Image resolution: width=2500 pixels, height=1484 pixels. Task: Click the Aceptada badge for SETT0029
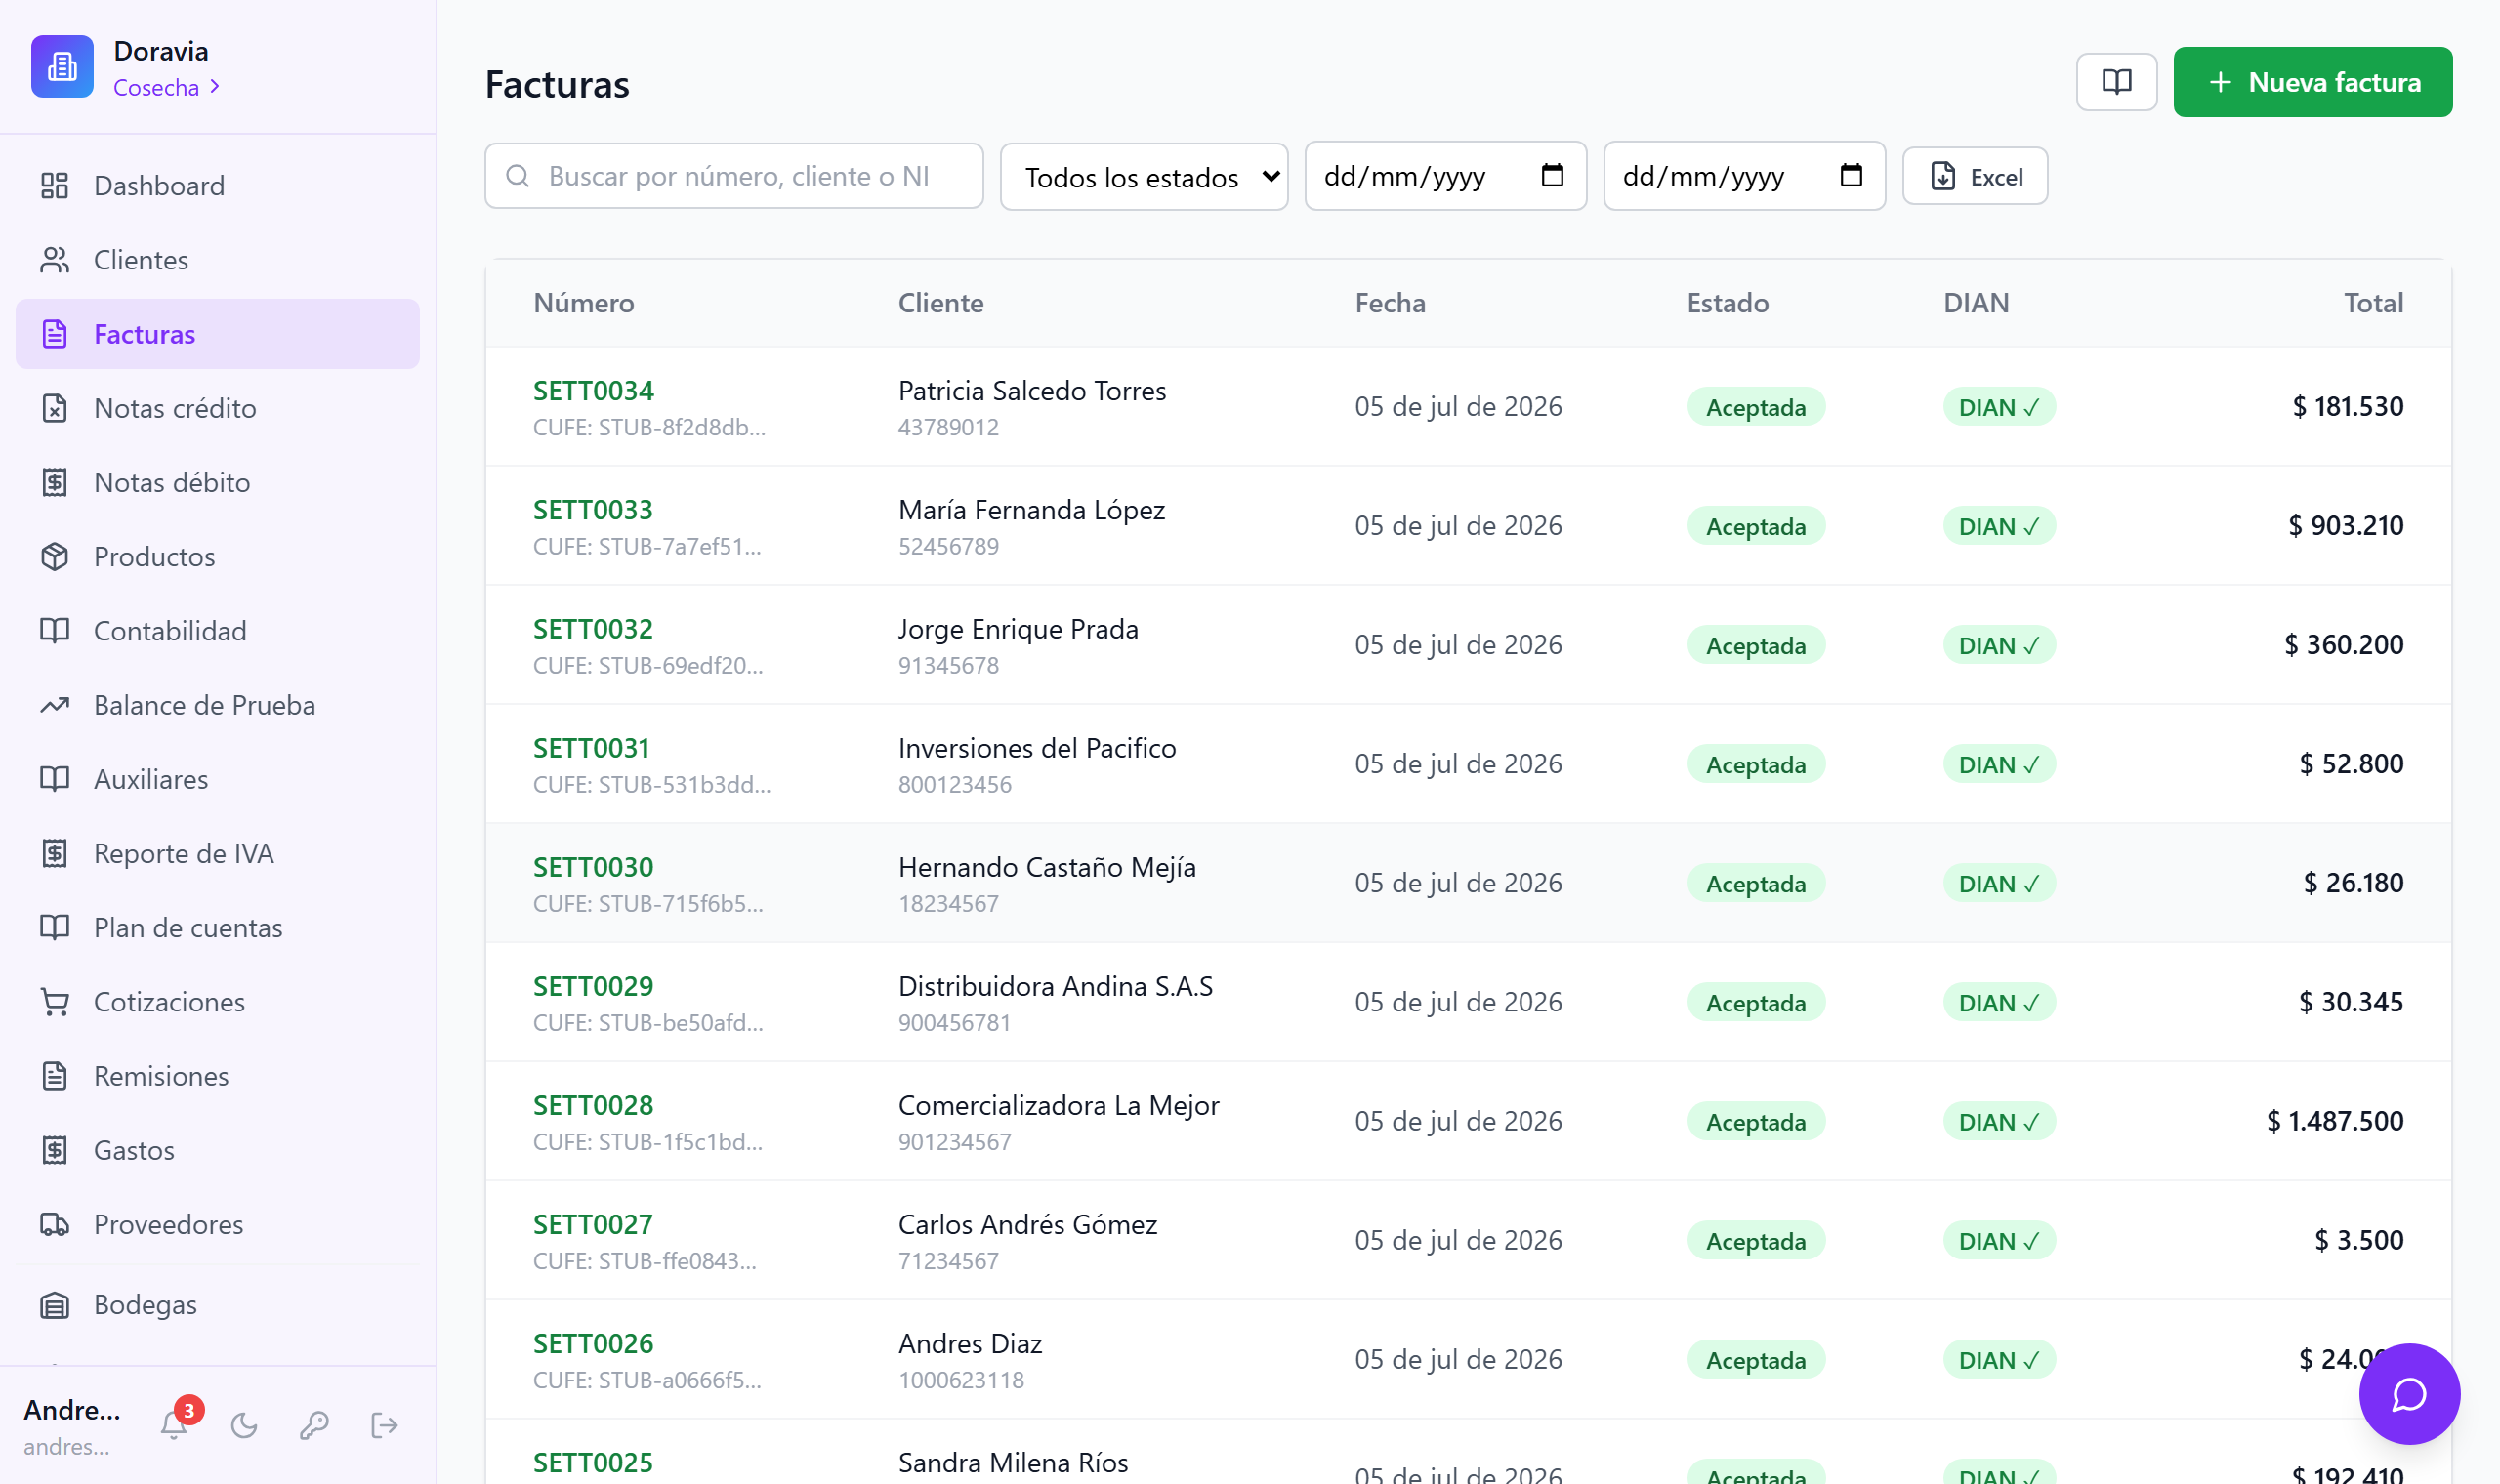coord(1756,1002)
